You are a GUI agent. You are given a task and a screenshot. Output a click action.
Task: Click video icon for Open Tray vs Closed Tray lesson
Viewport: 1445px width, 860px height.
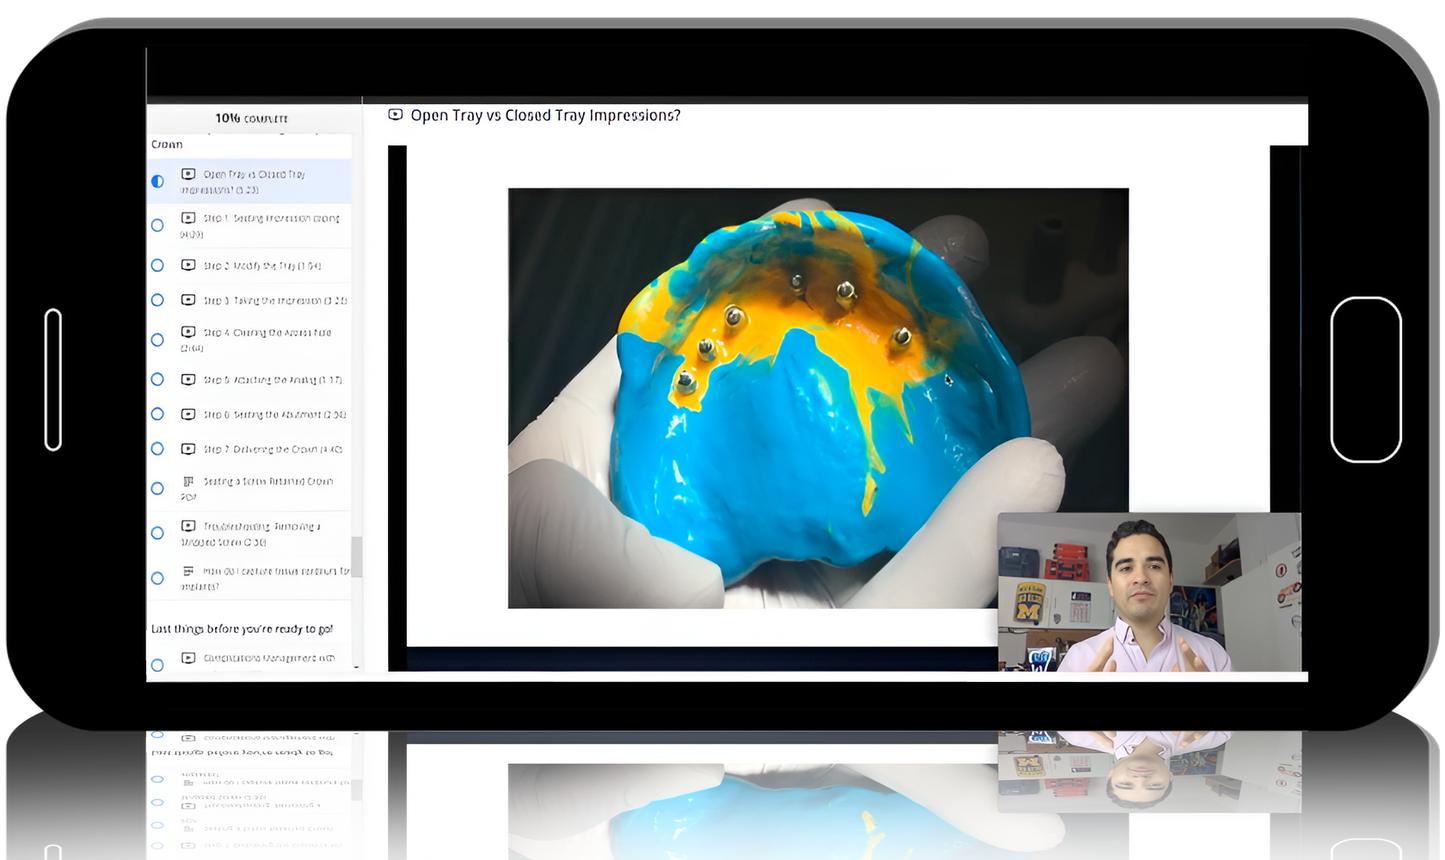pos(188,174)
